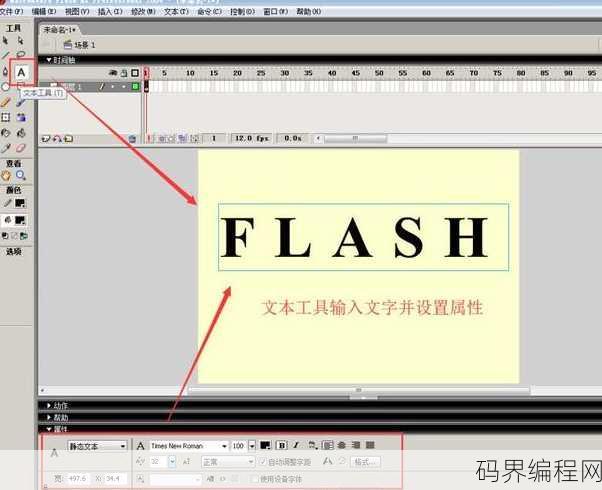This screenshot has height=490, width=602.
Task: Pick the Line tool
Action: (x=5, y=55)
